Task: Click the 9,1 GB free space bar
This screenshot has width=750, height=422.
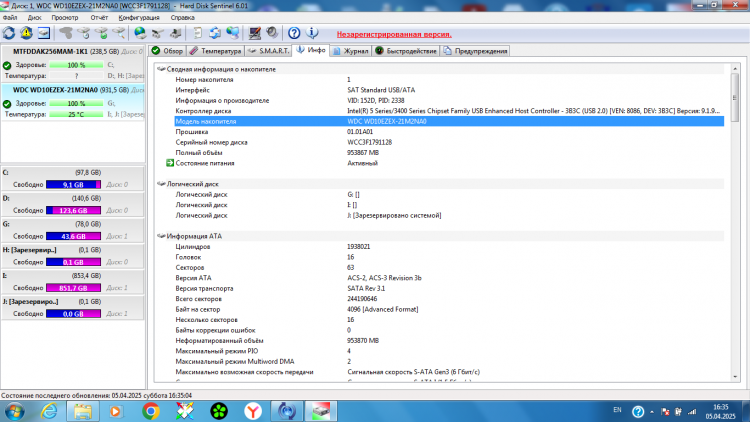Action: [73, 185]
